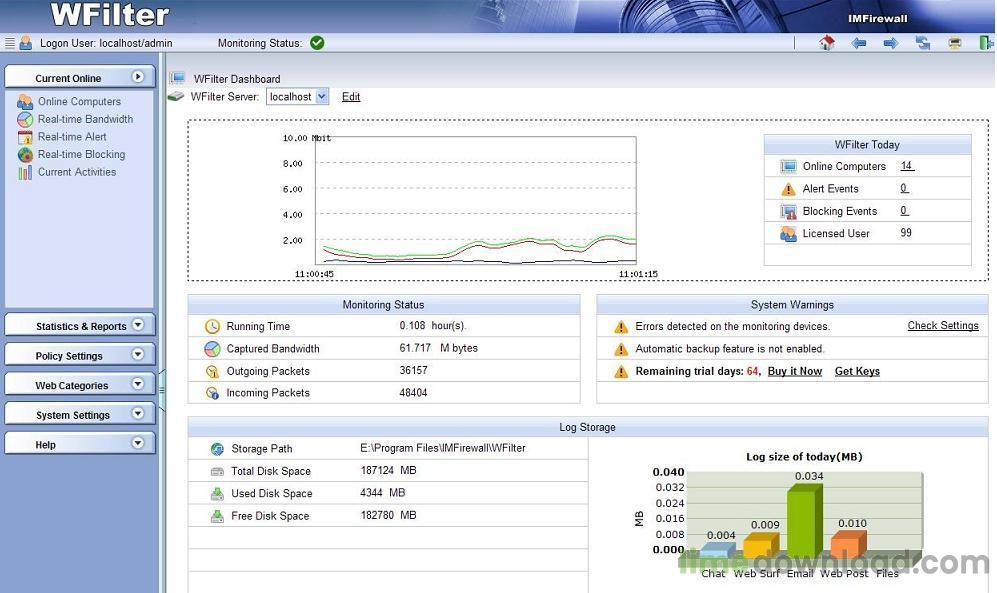Screen dimensions: 997x593
Task: Open the print icon in top toolbar
Action: [x=954, y=43]
